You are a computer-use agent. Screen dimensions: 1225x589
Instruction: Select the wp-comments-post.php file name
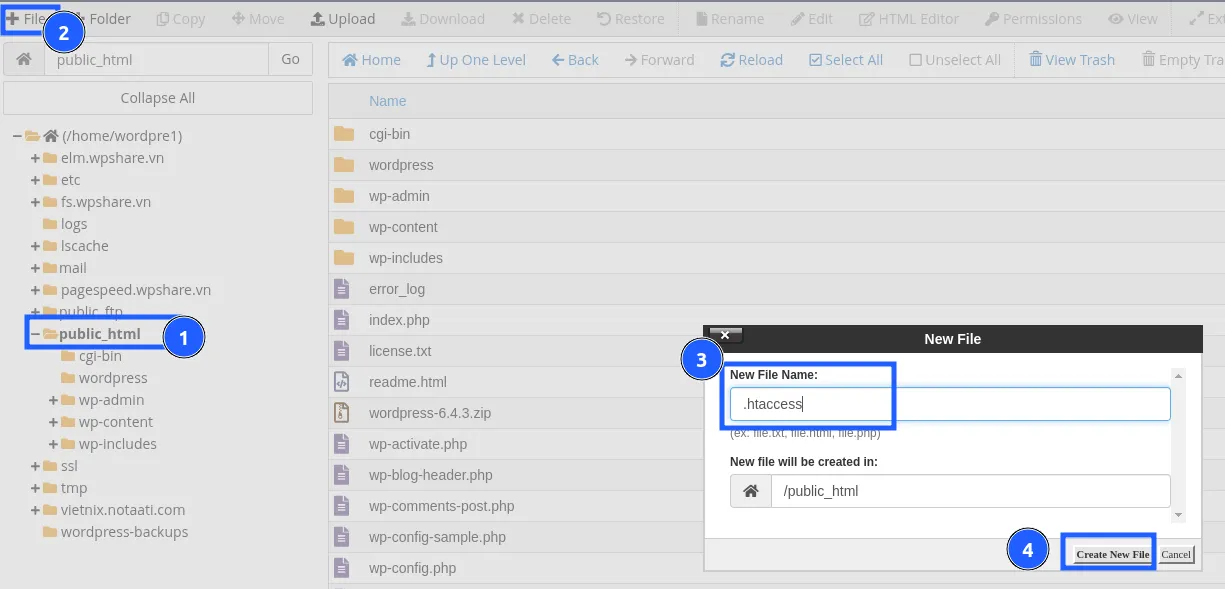click(x=441, y=506)
